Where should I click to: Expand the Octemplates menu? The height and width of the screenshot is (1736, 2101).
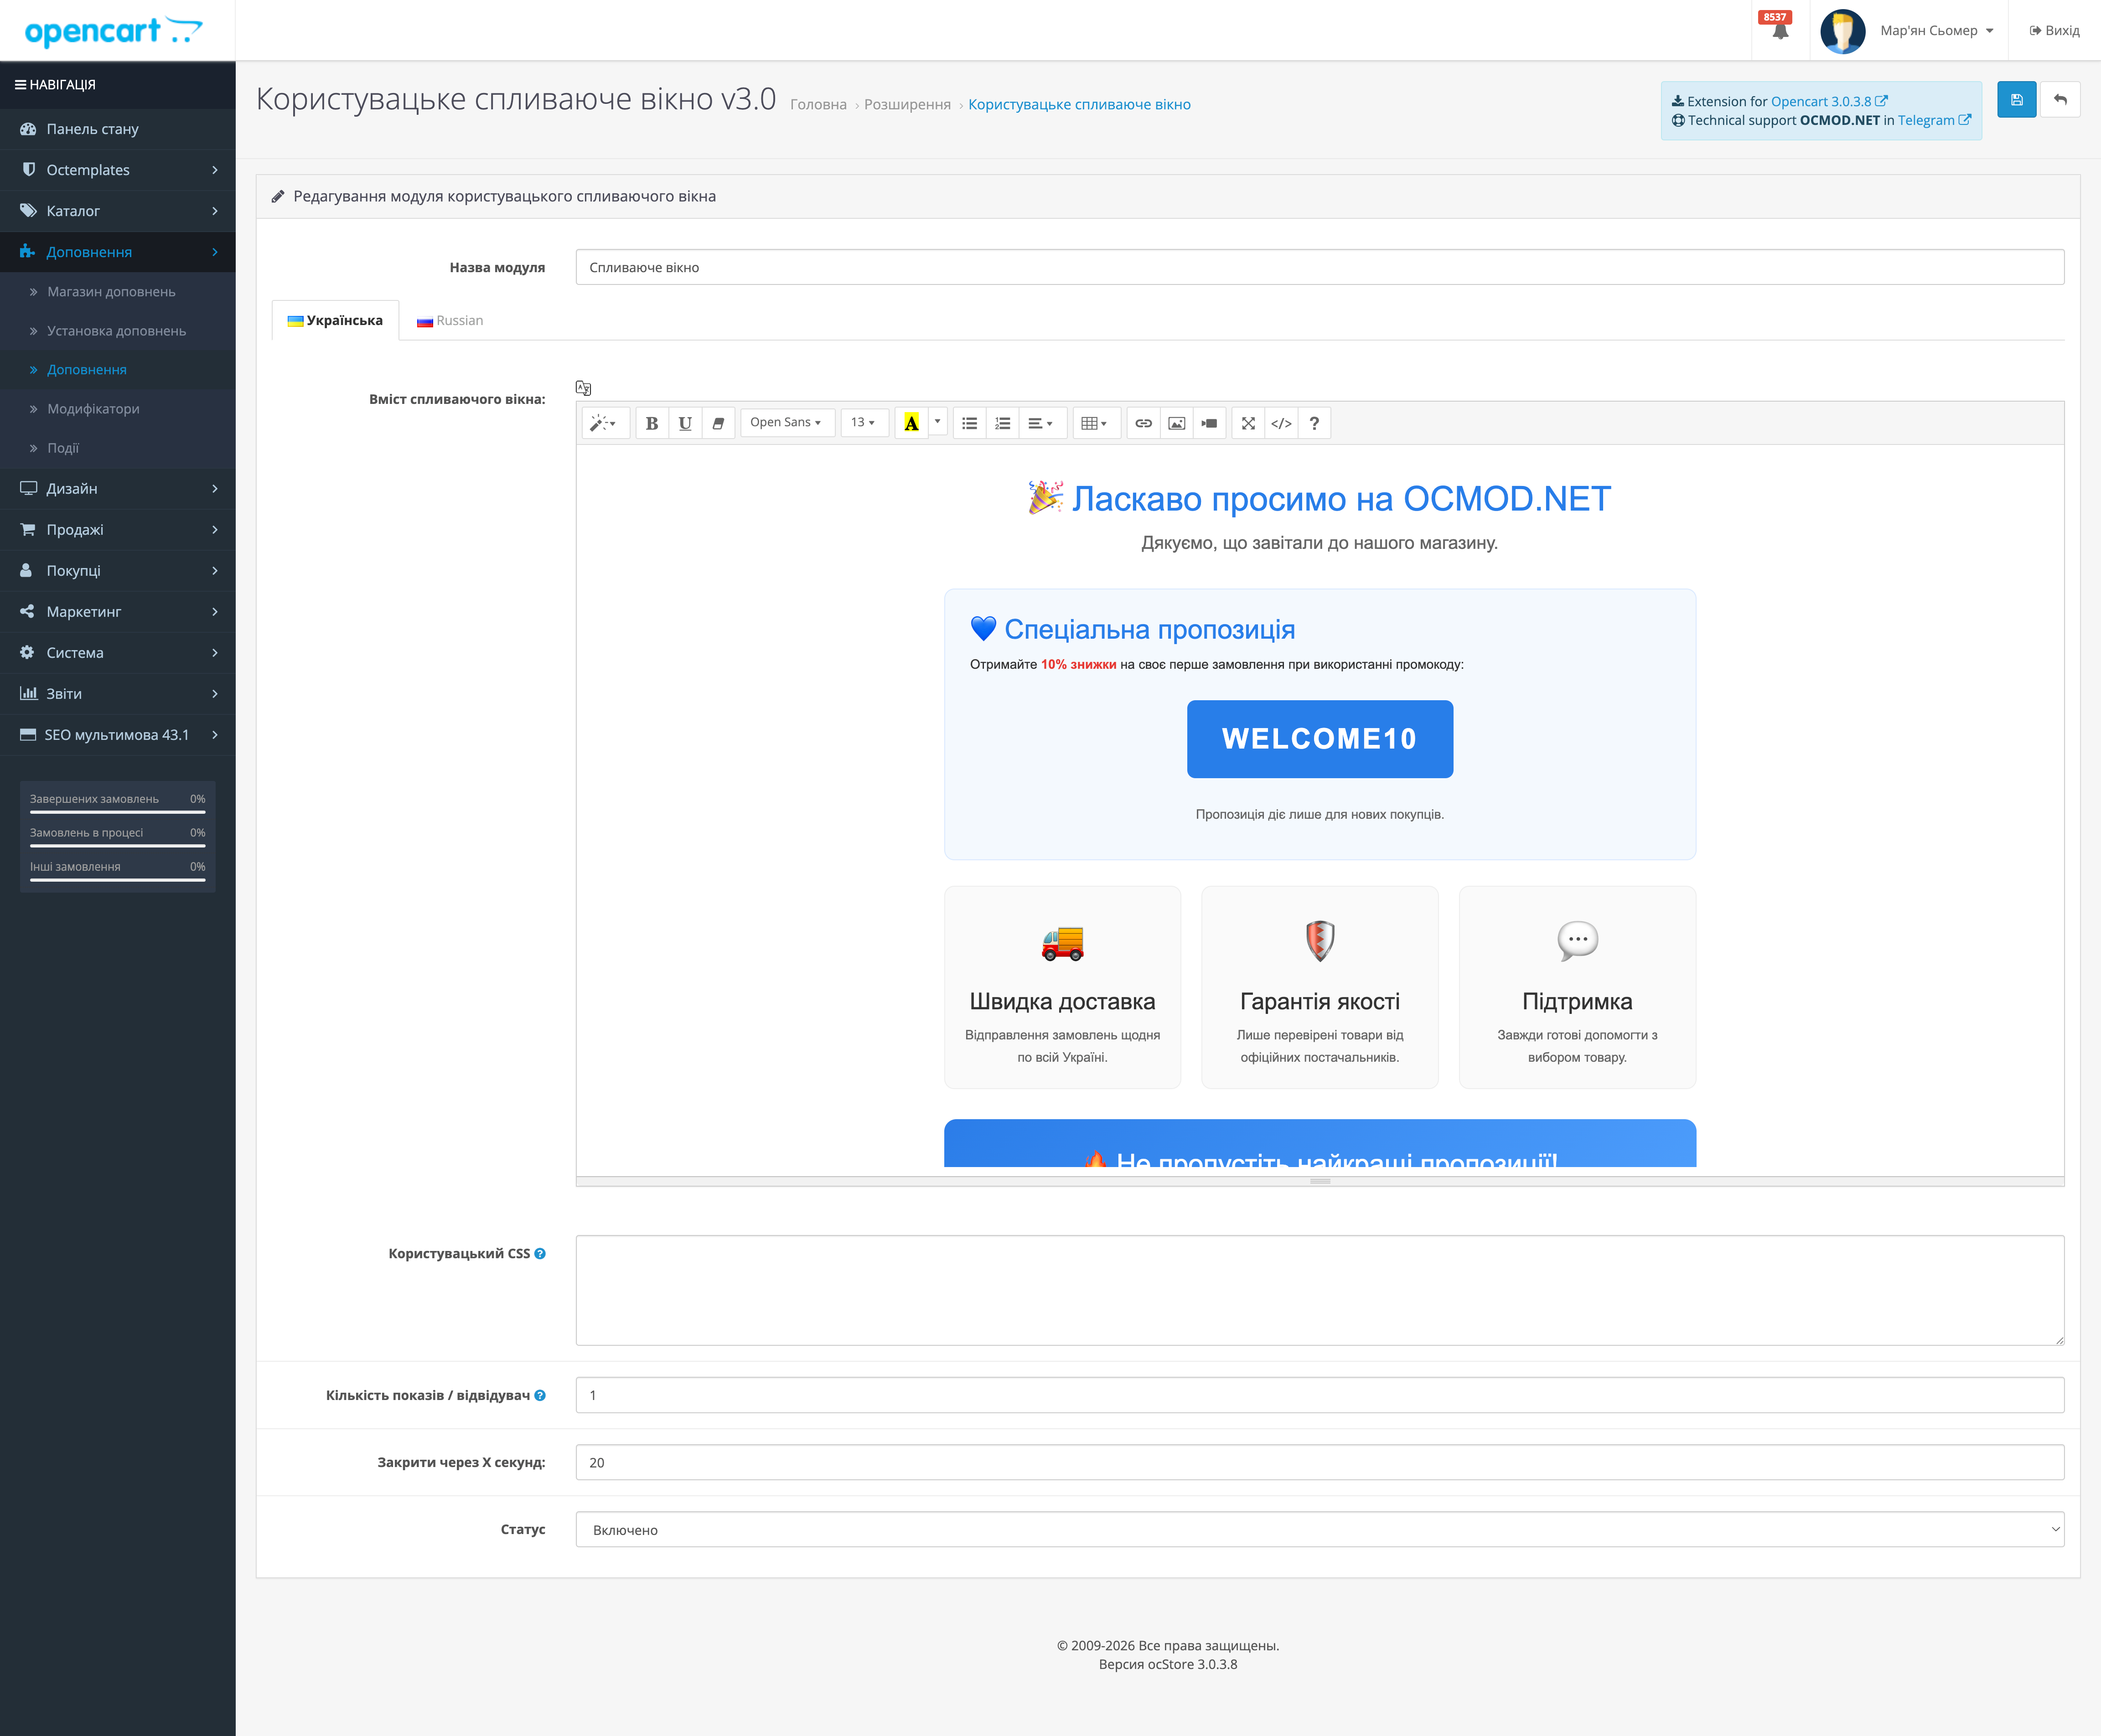118,170
